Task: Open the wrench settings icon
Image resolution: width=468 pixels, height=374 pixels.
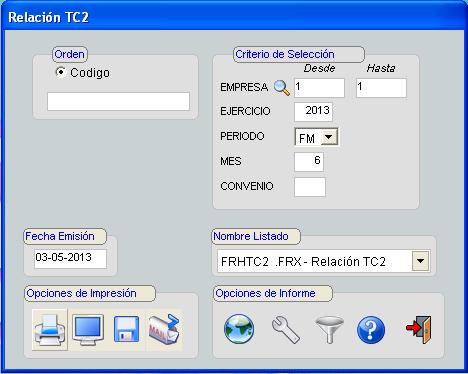Action: click(286, 330)
